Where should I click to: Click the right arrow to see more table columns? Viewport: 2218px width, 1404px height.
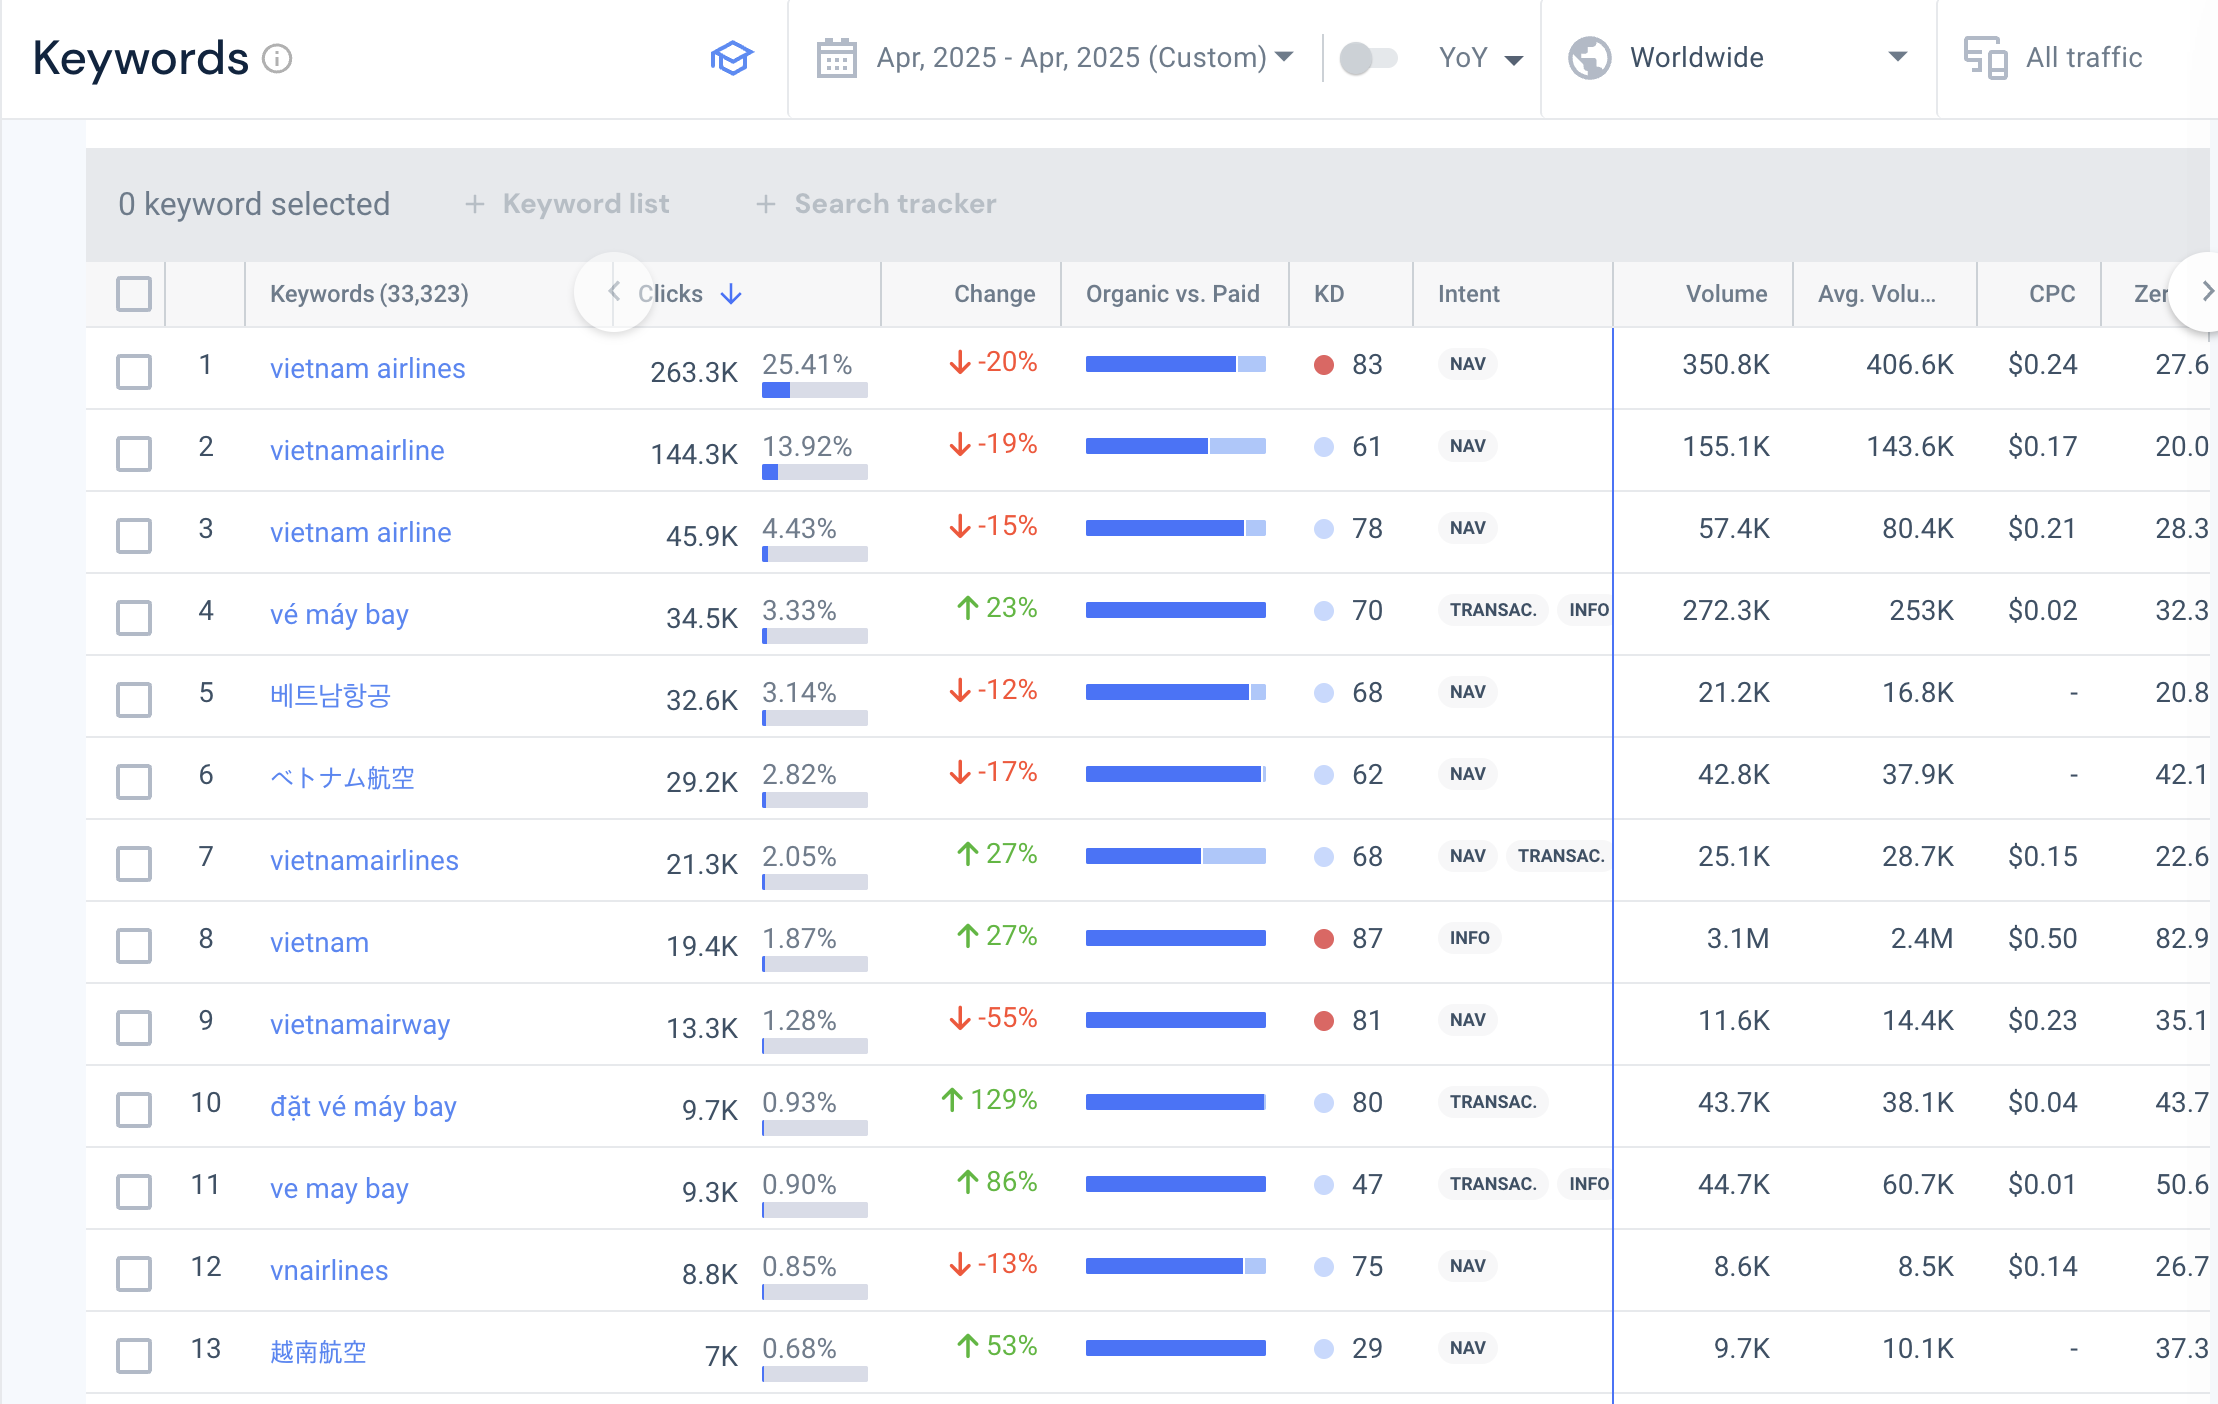pos(2207,292)
